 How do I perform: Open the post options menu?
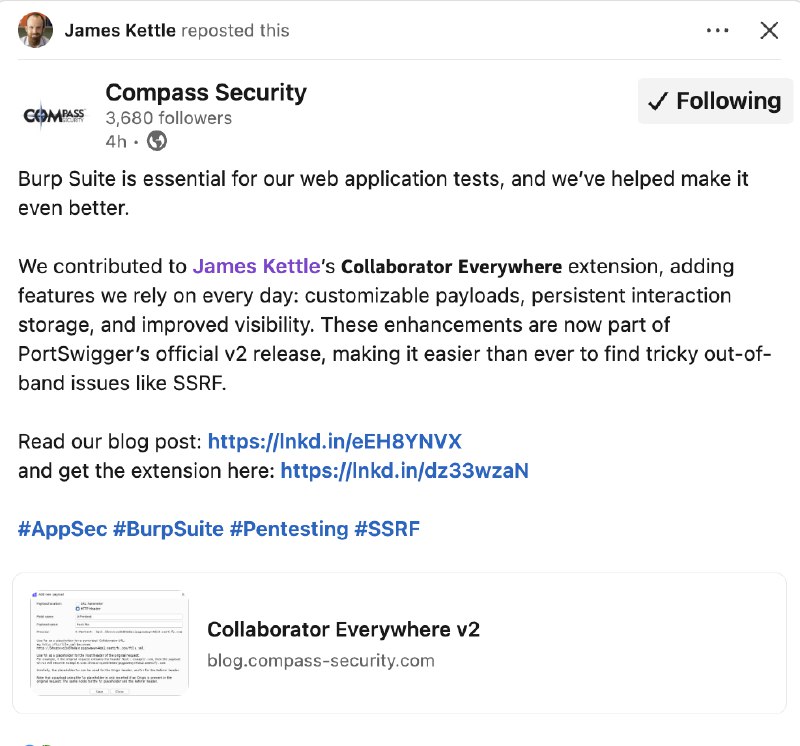point(716,31)
